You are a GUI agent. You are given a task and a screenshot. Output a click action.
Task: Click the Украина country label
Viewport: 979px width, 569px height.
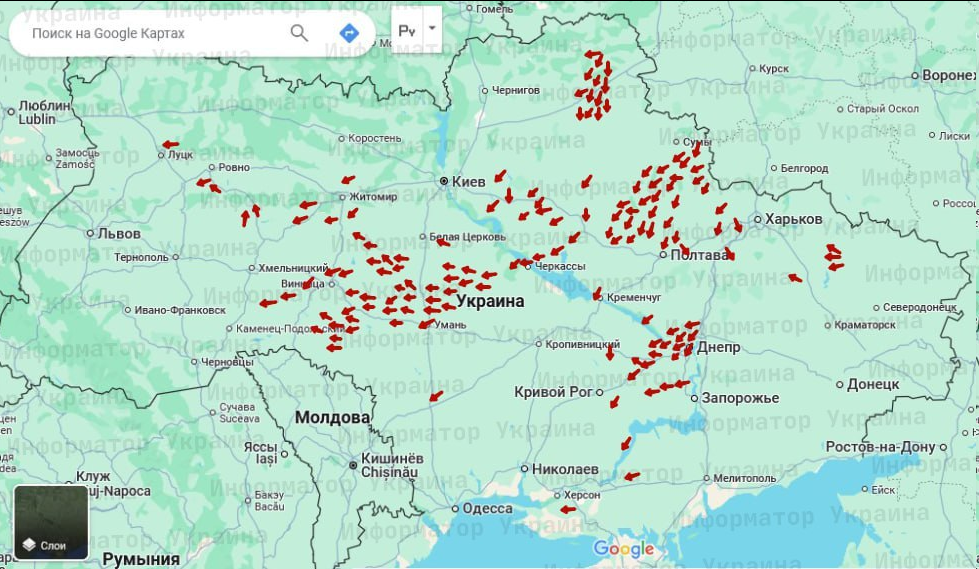coord(490,301)
